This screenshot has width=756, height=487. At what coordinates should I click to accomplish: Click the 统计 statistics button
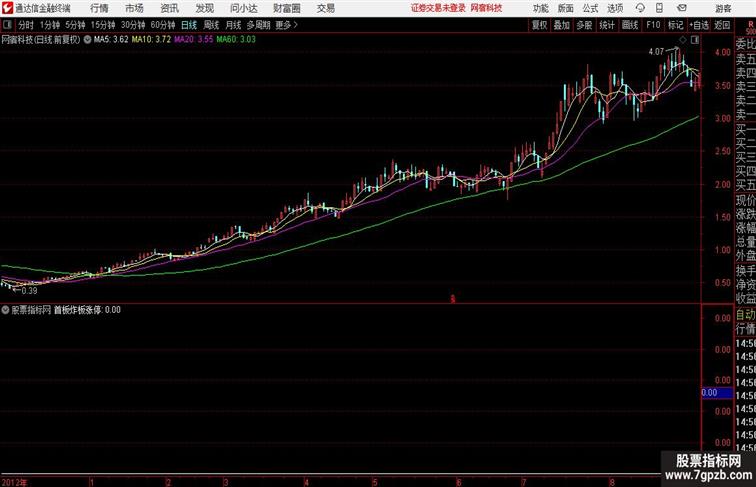pyautogui.click(x=607, y=25)
